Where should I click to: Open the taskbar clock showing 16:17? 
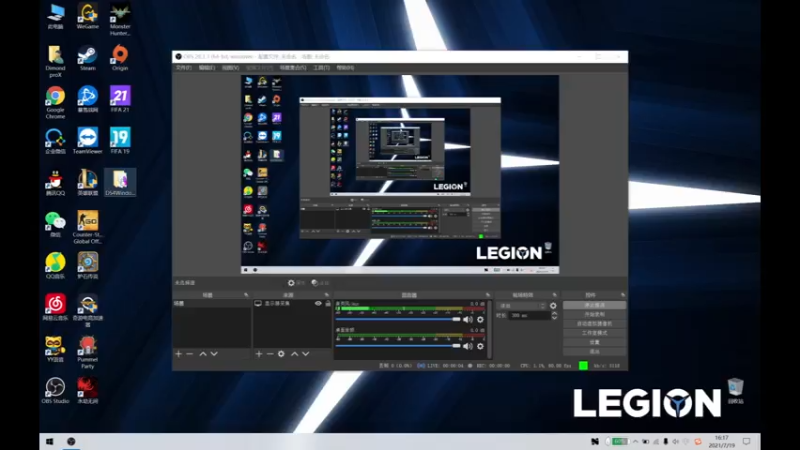click(721, 441)
